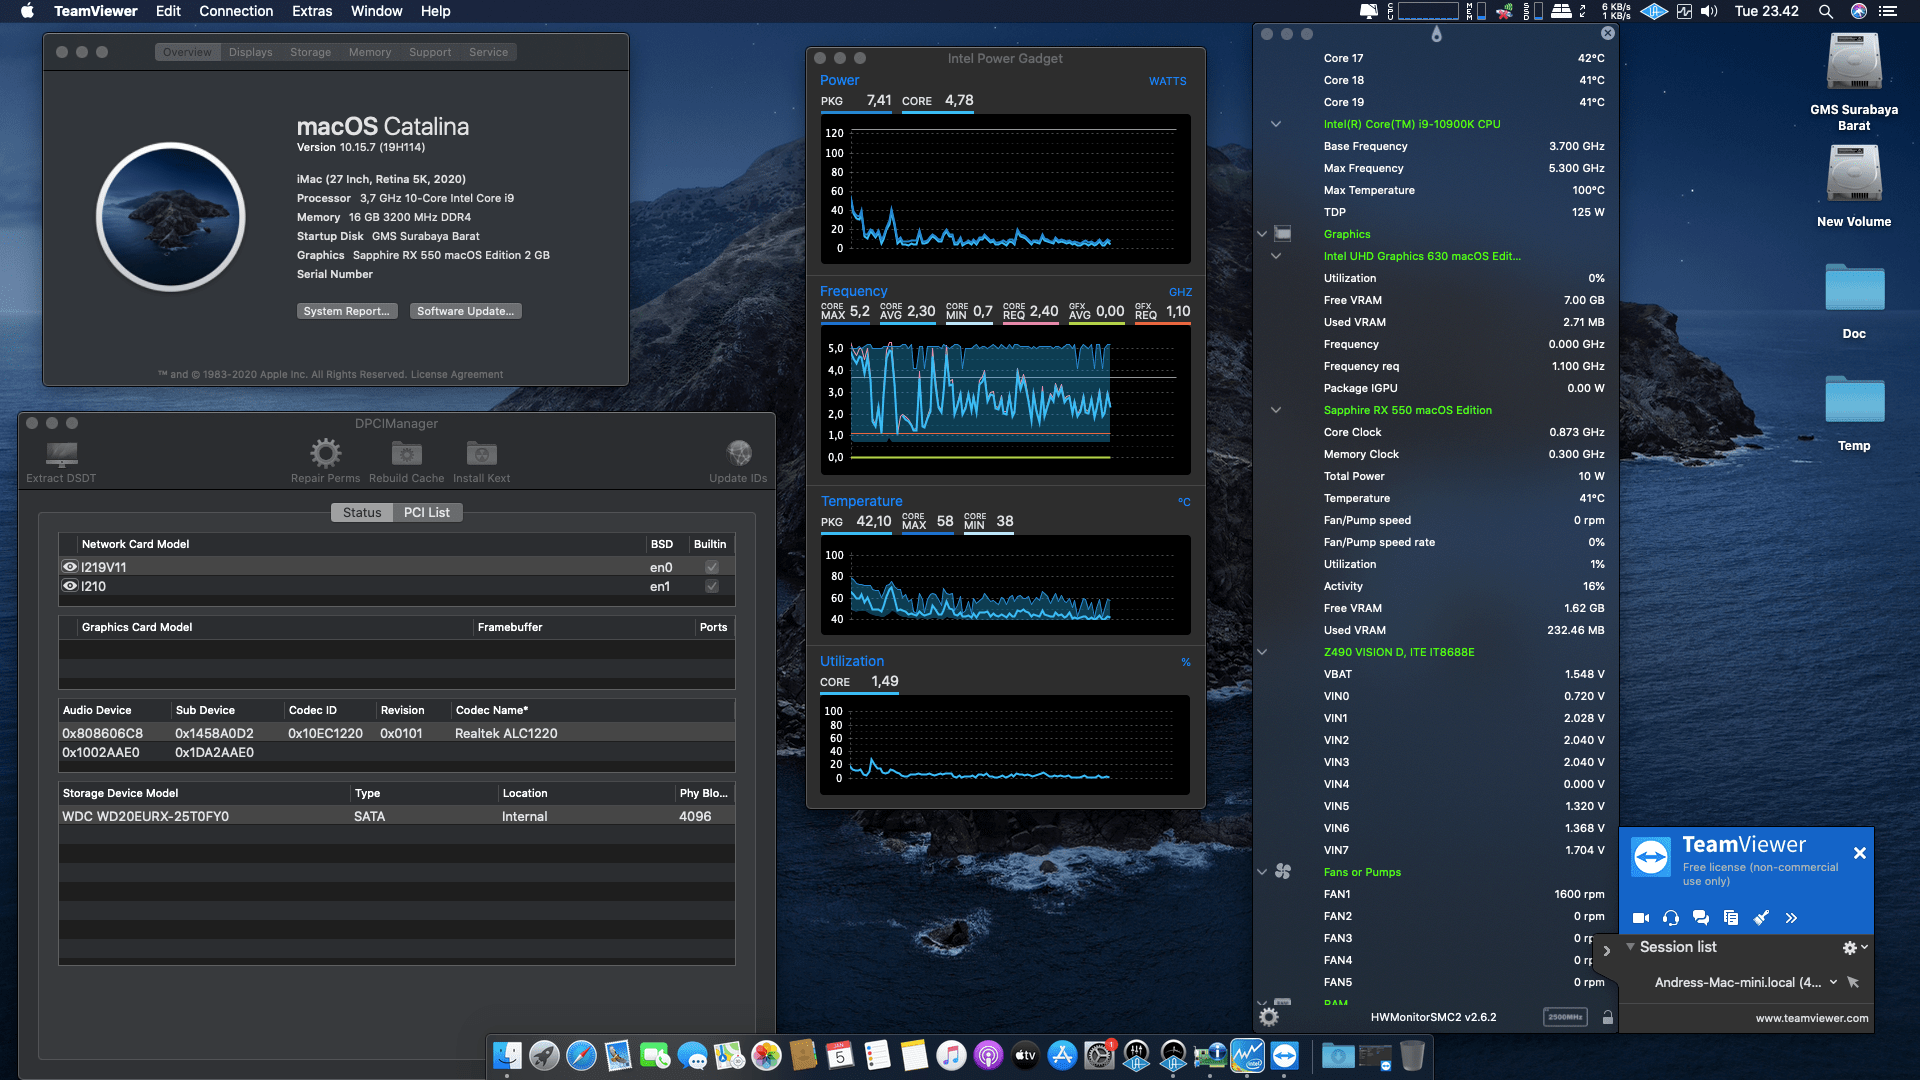
Task: Collapse TeamViewer side panel arrow tab
Action: click(1606, 951)
